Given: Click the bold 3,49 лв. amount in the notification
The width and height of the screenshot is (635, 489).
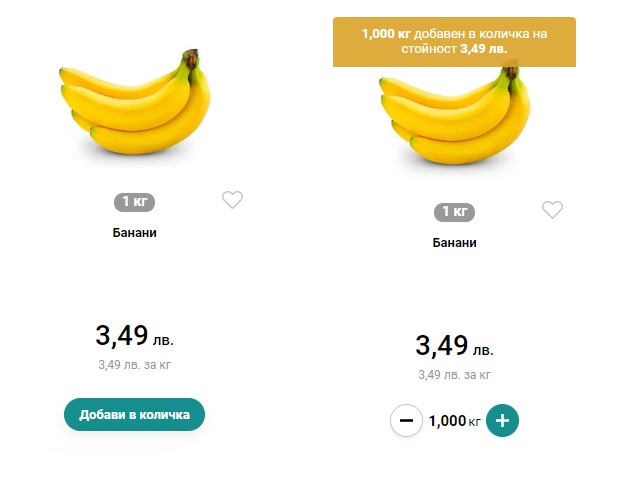Looking at the screenshot, I should [x=484, y=48].
